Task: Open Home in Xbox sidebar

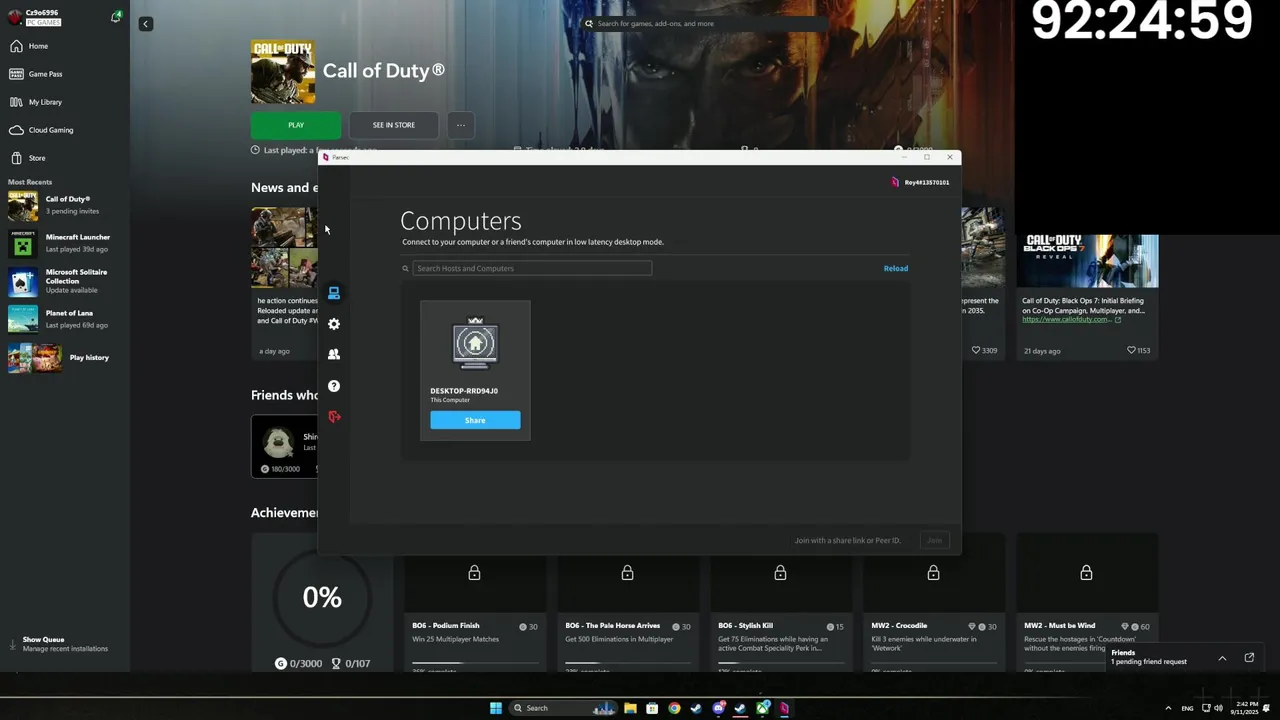Action: click(x=38, y=46)
